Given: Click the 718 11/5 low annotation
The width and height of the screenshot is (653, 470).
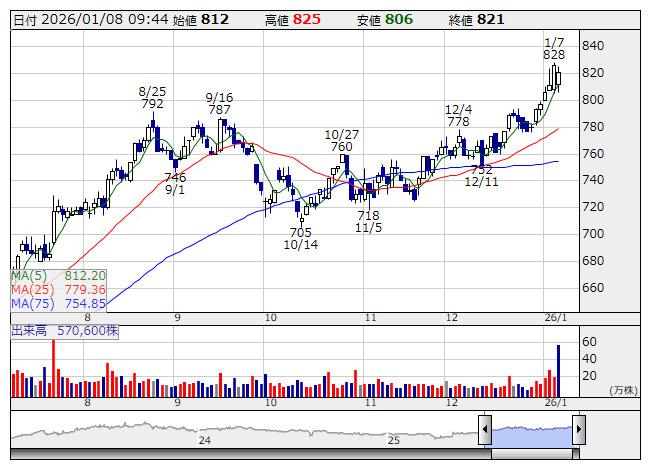Looking at the screenshot, I should click(369, 221).
